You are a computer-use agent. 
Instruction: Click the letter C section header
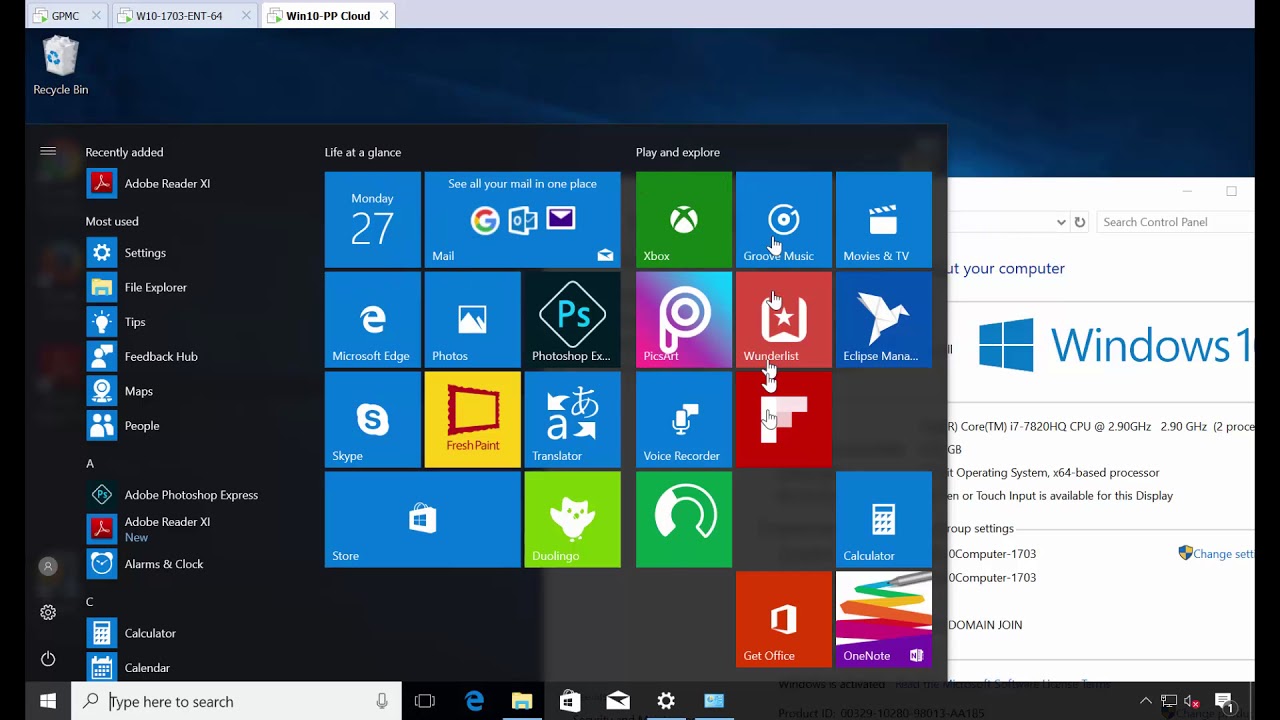click(90, 602)
